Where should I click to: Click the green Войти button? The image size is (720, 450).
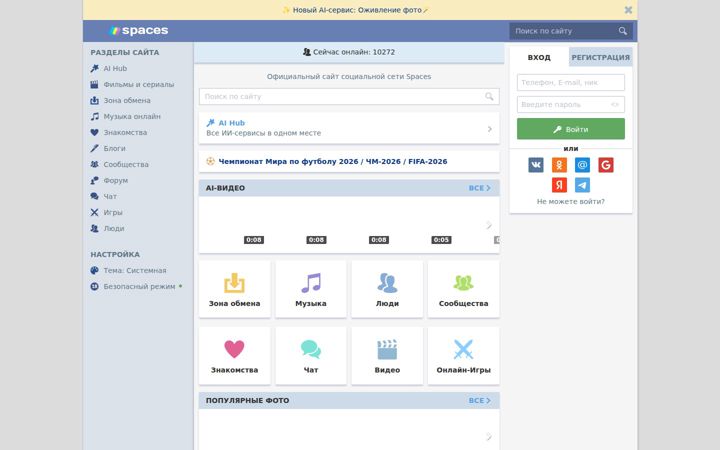tap(571, 129)
